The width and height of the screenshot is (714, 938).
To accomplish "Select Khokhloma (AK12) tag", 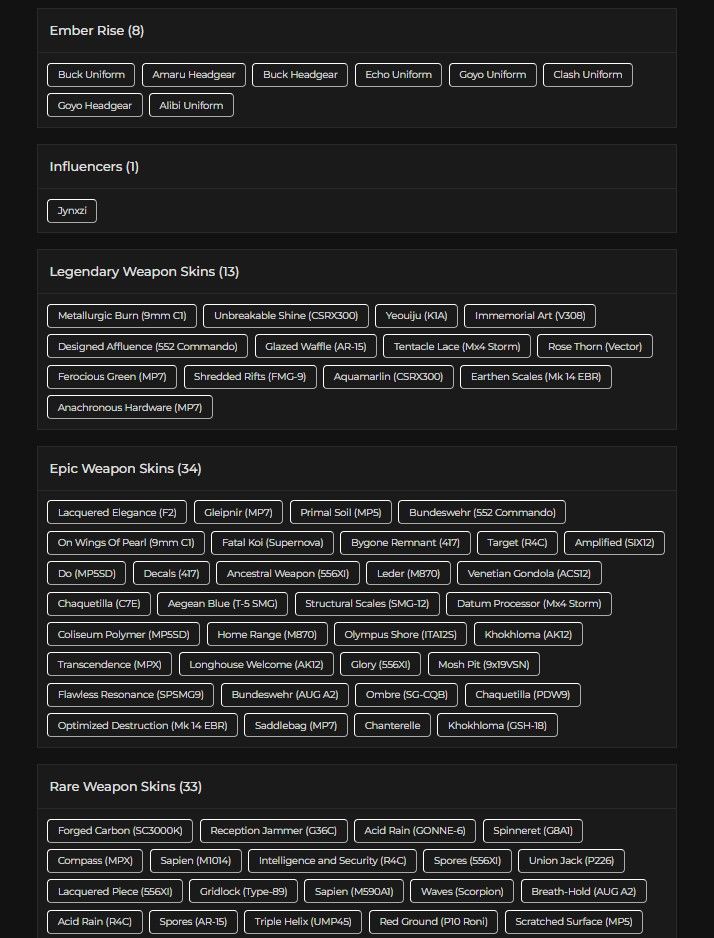I will click(x=528, y=635).
